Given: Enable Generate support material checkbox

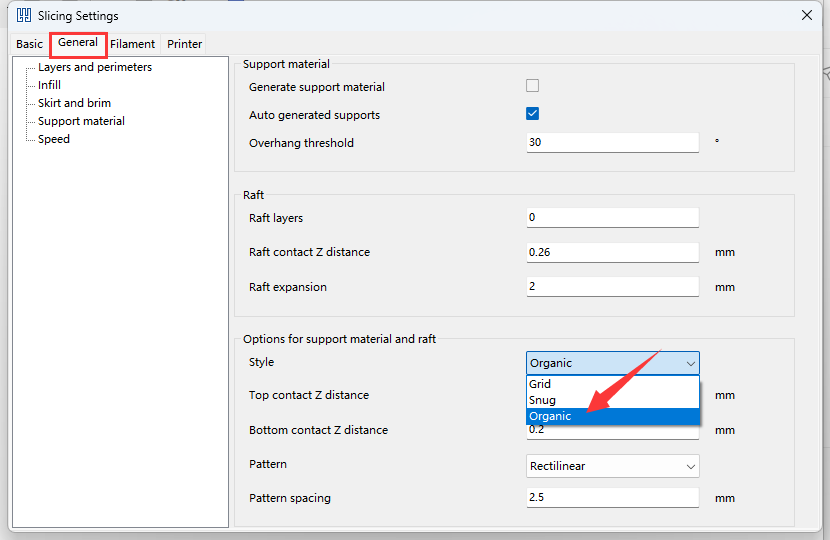Looking at the screenshot, I should (x=533, y=87).
